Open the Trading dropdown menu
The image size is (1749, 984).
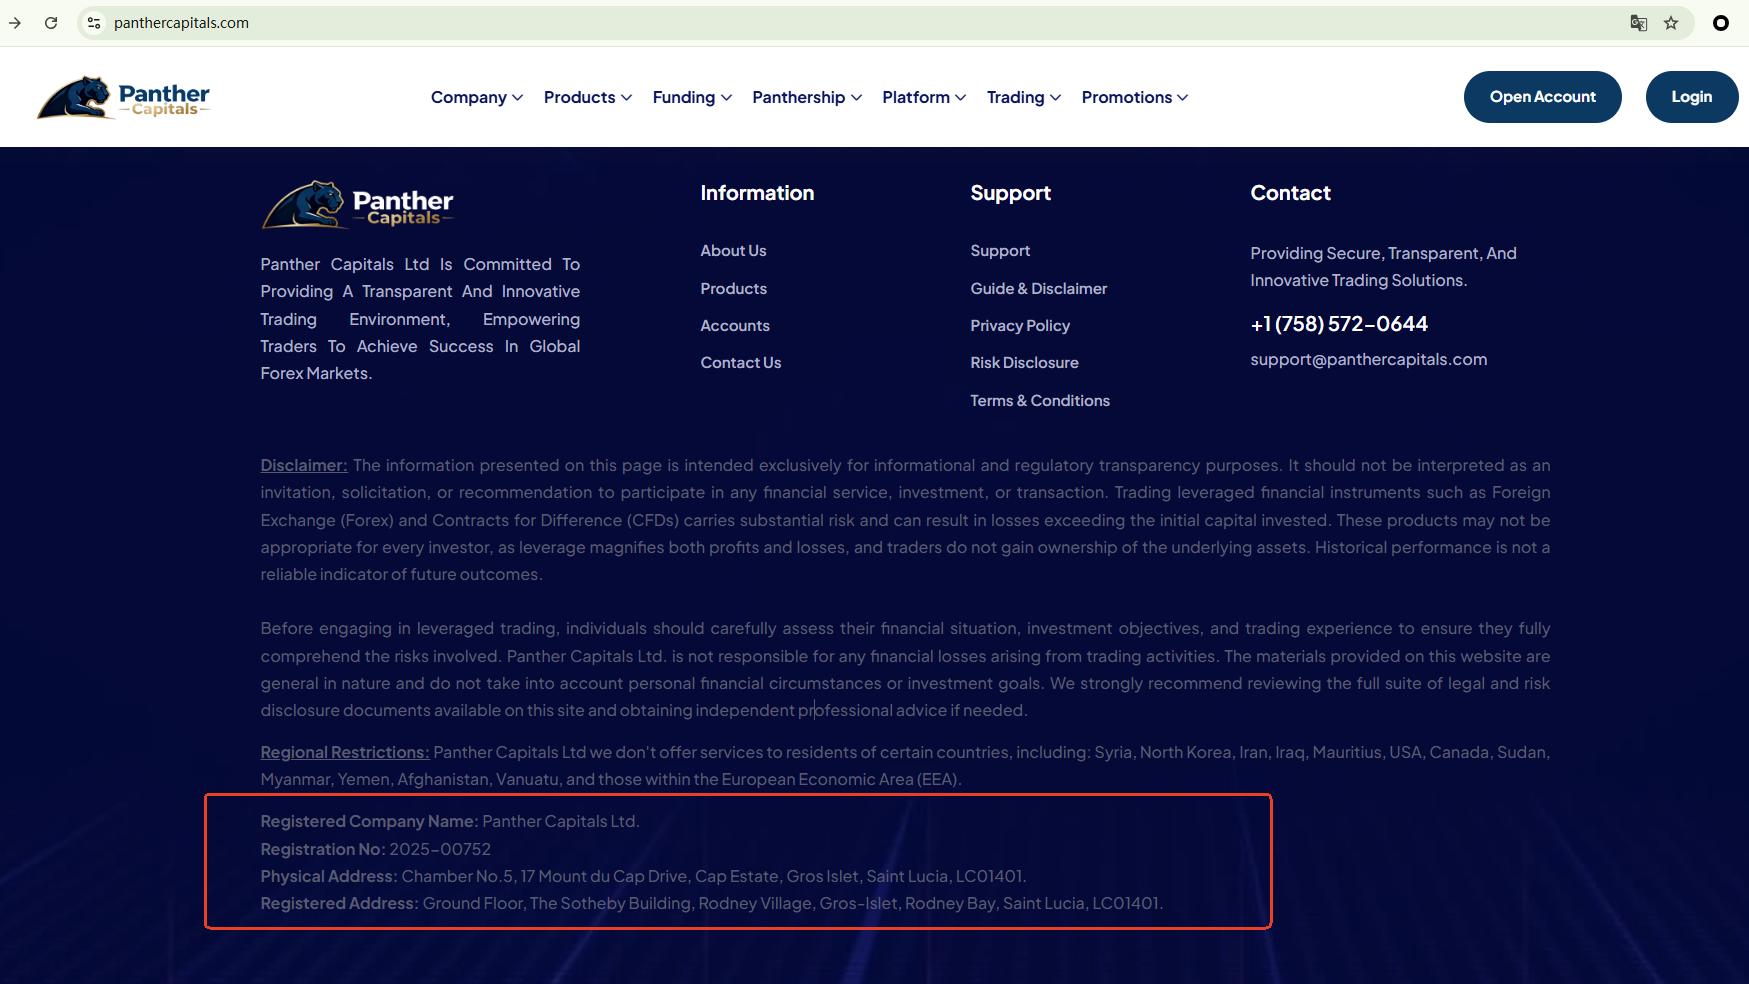1024,97
